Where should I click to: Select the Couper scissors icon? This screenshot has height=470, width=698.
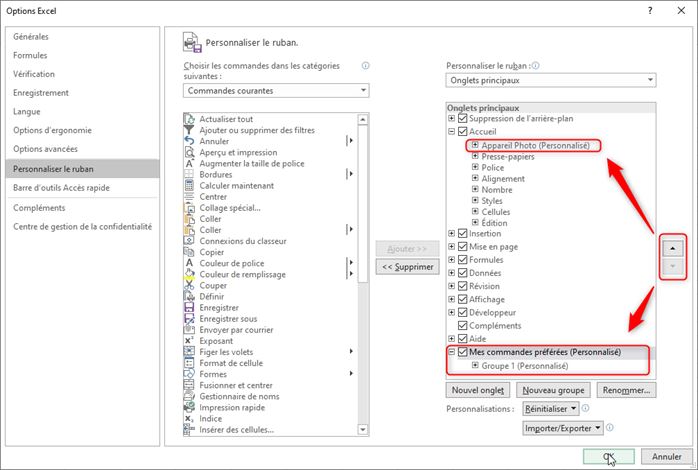click(190, 285)
